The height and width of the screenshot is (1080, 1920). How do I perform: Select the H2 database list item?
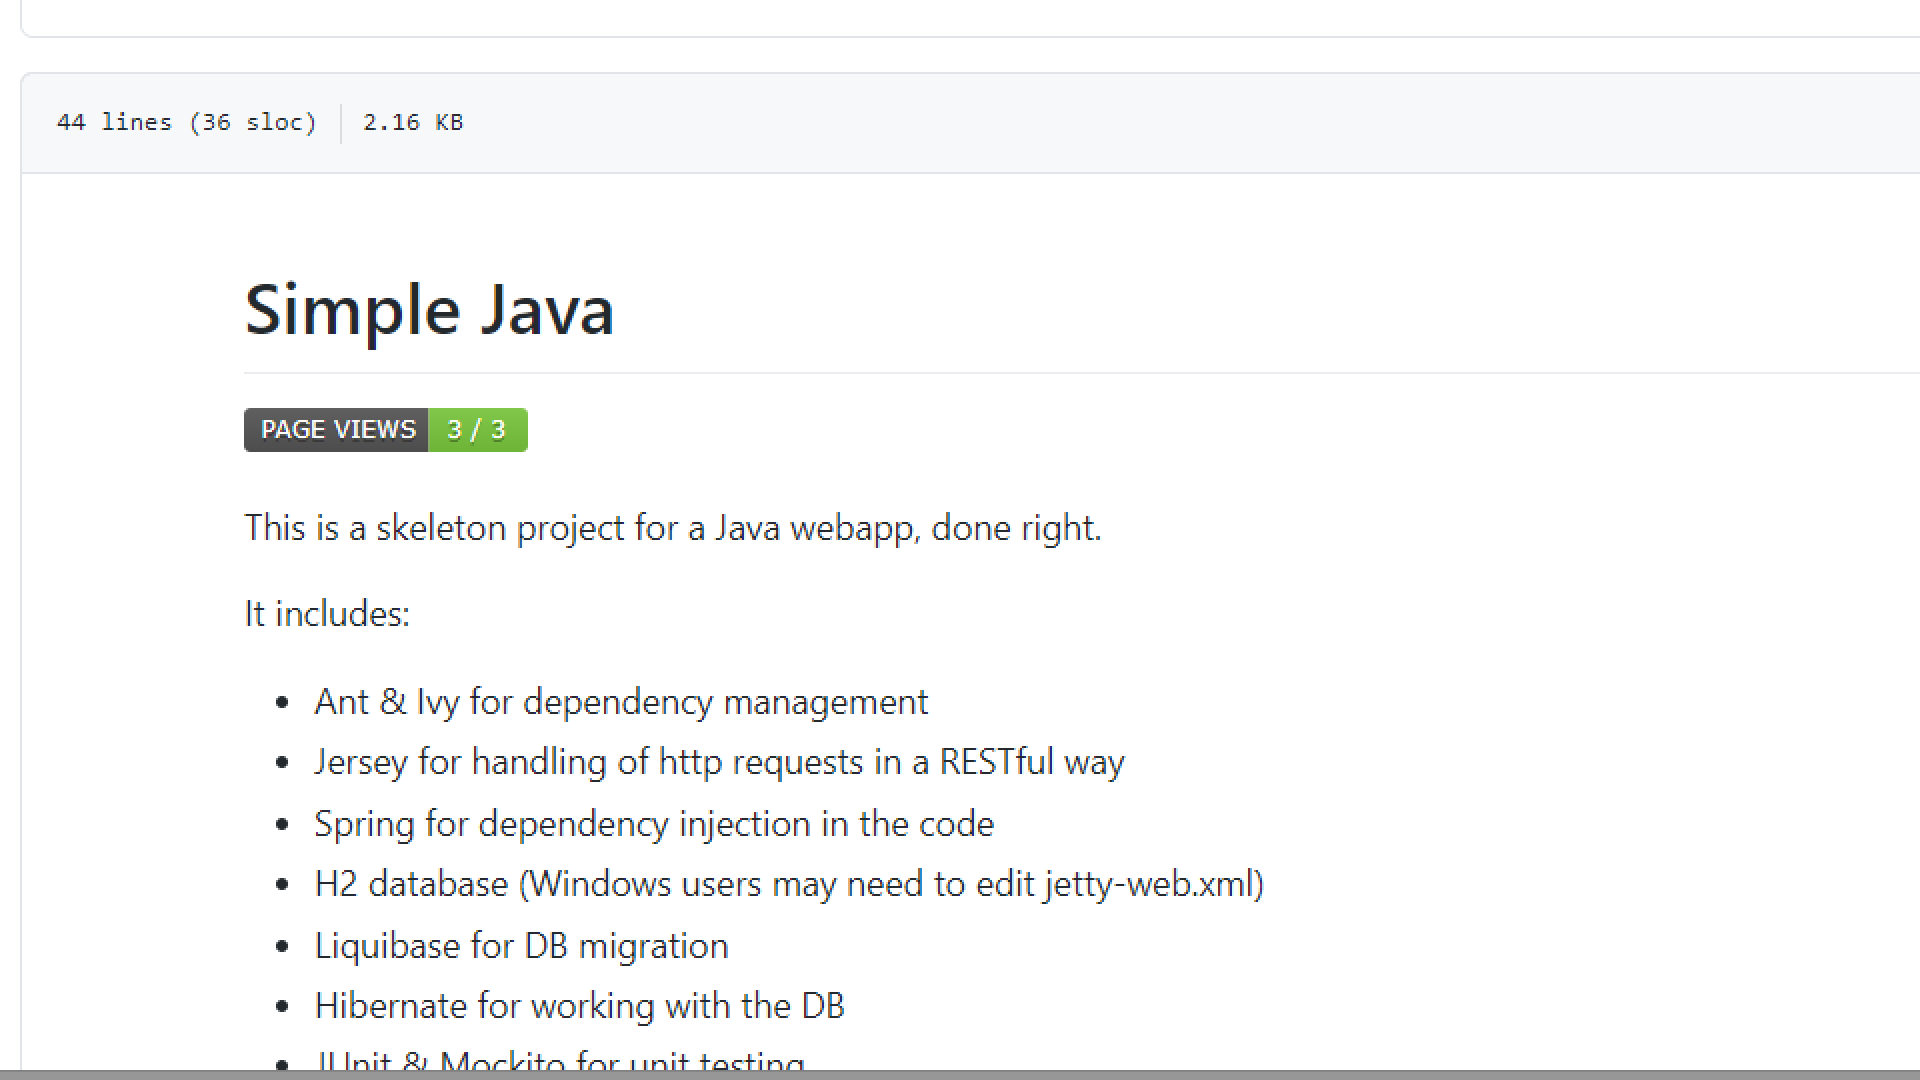pos(788,884)
